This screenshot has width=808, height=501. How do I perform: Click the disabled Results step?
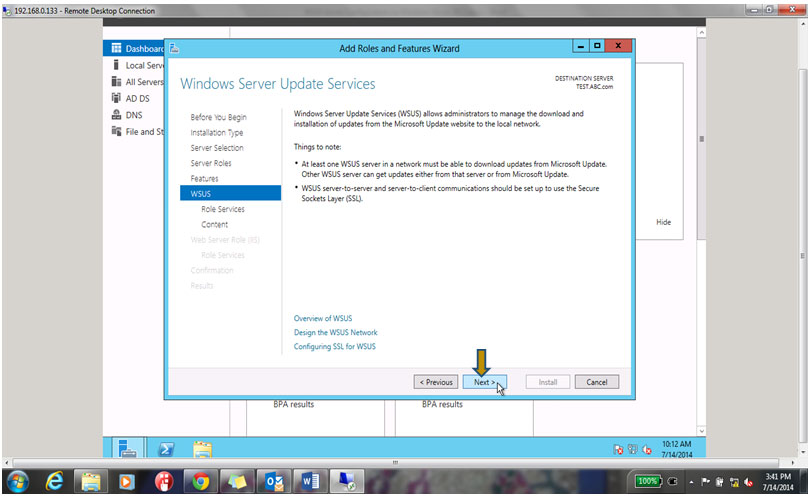[201, 286]
